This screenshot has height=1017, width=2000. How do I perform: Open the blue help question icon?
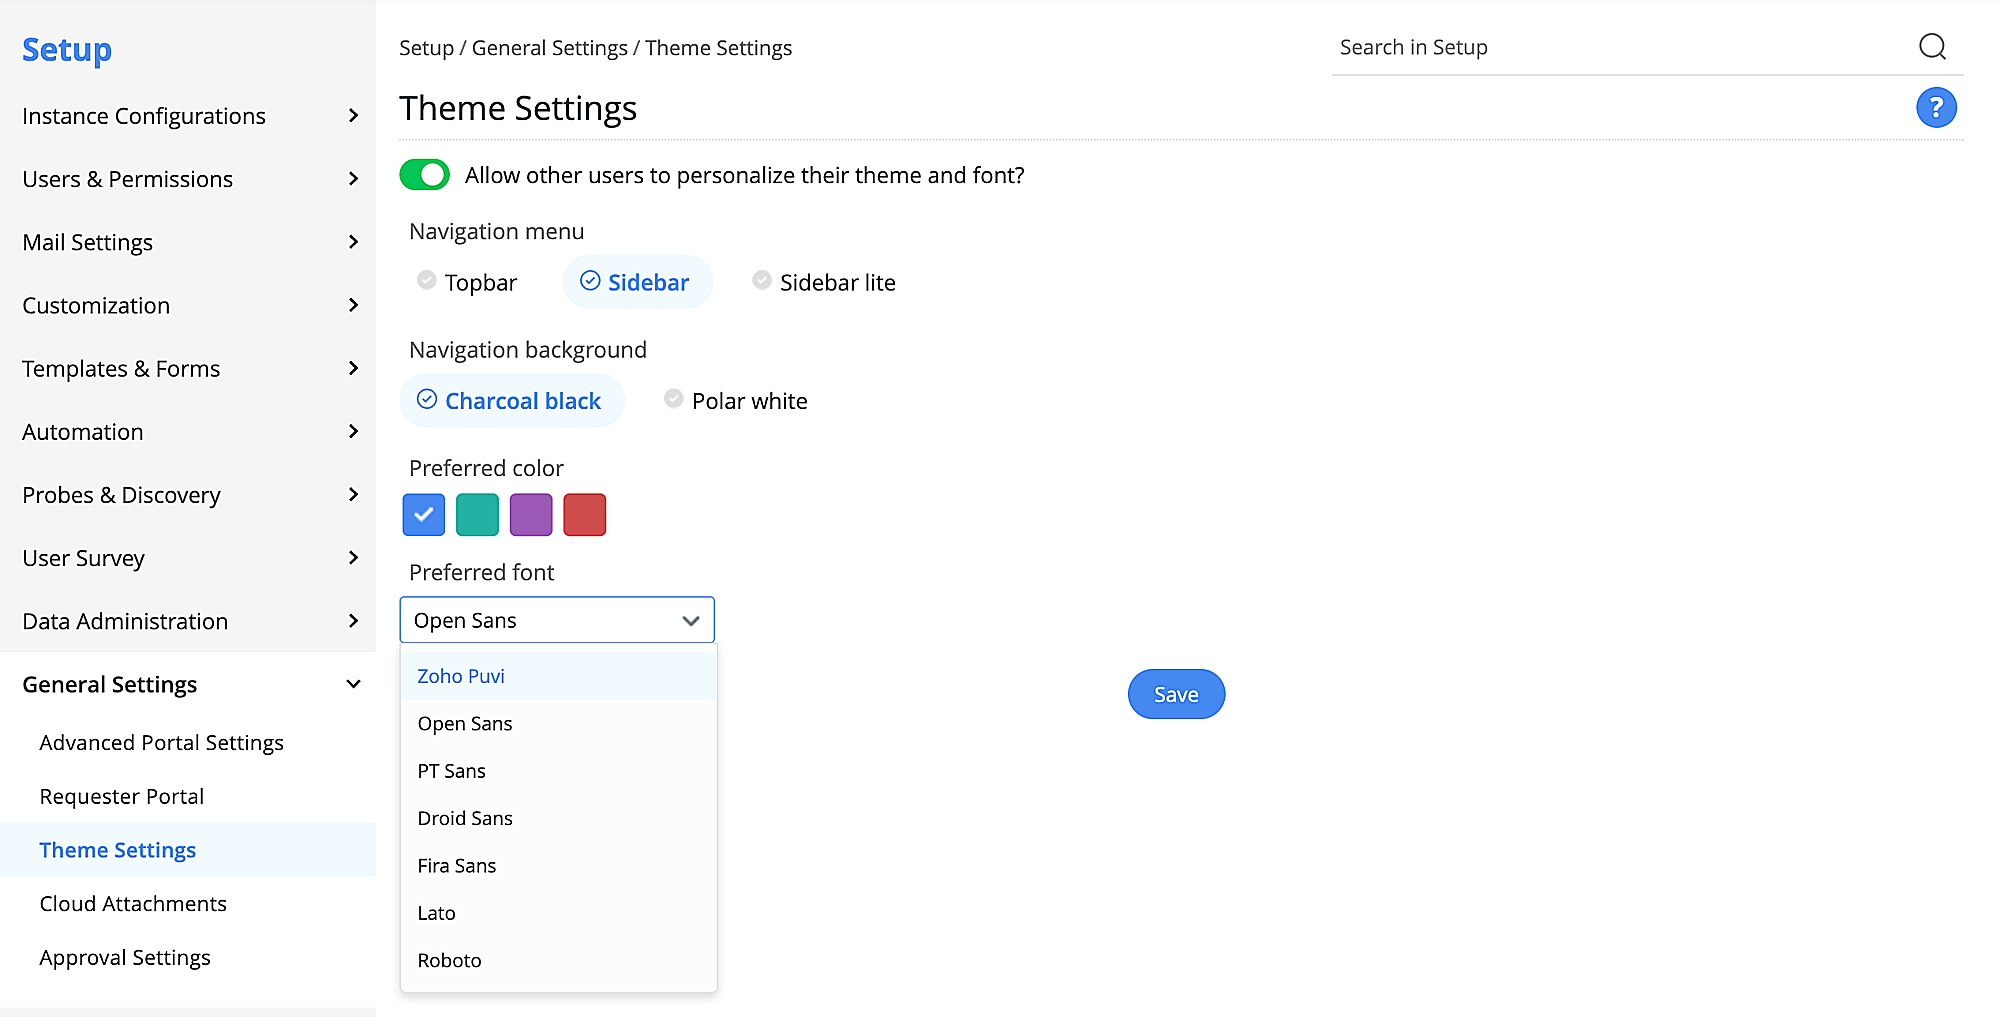point(1936,108)
